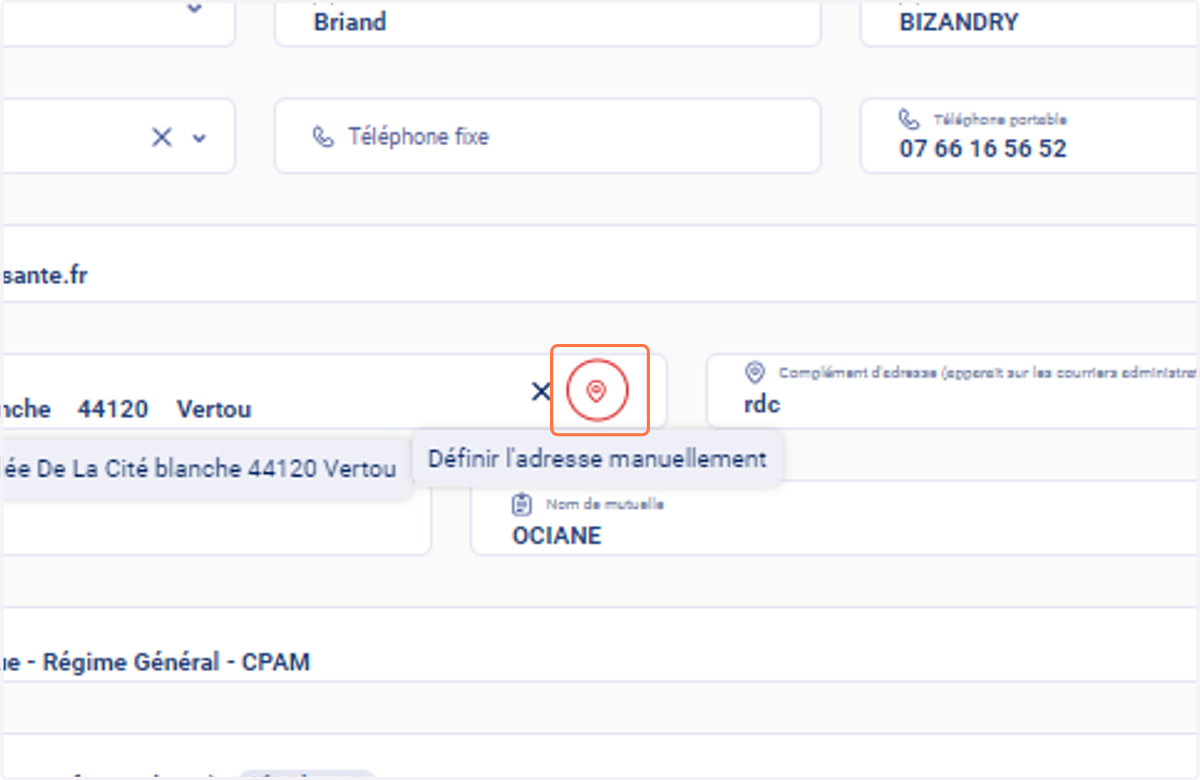Edit the Complément d'adresse field with rdc
The width and height of the screenshot is (1200, 780).
953,391
